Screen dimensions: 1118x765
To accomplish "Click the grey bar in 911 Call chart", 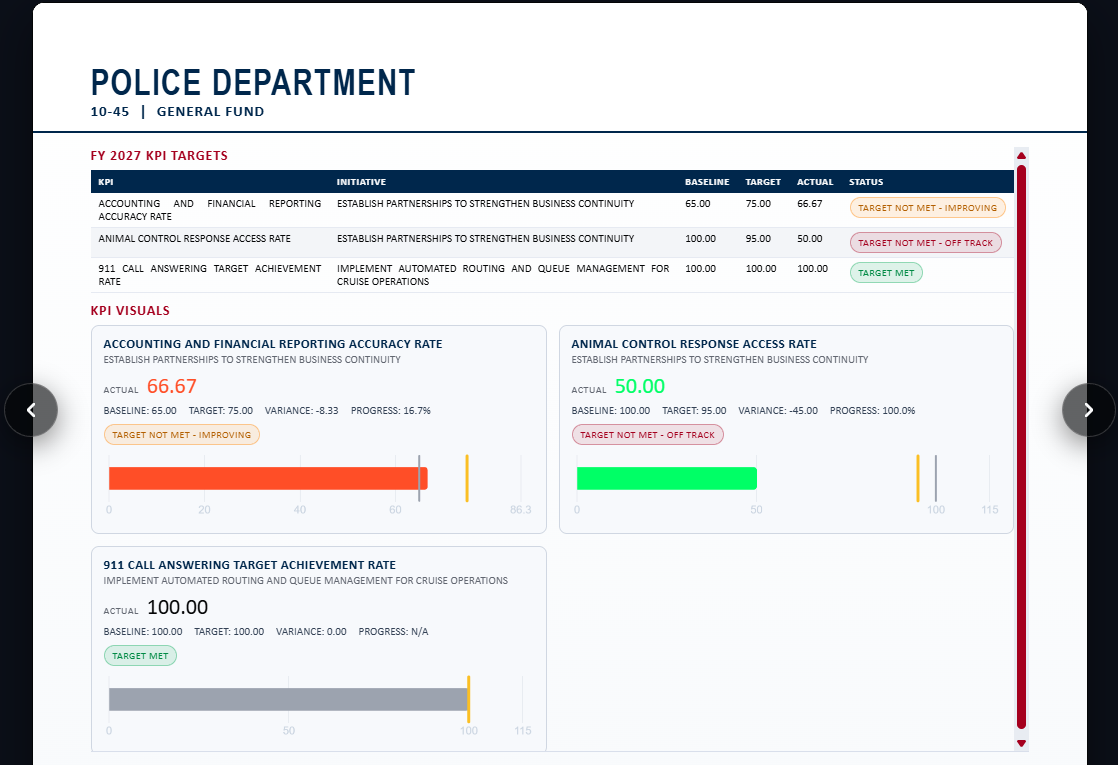I will (x=289, y=699).
